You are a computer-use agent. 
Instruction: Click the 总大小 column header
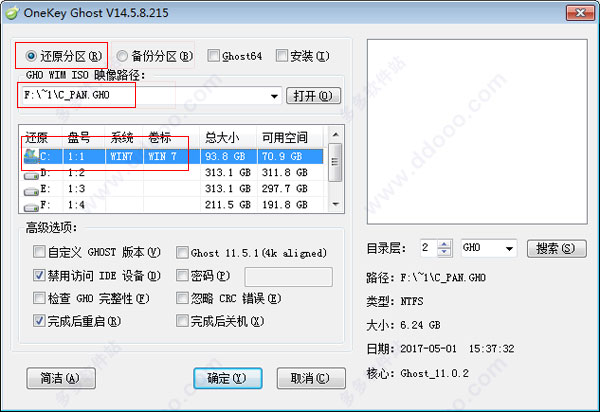[222, 138]
